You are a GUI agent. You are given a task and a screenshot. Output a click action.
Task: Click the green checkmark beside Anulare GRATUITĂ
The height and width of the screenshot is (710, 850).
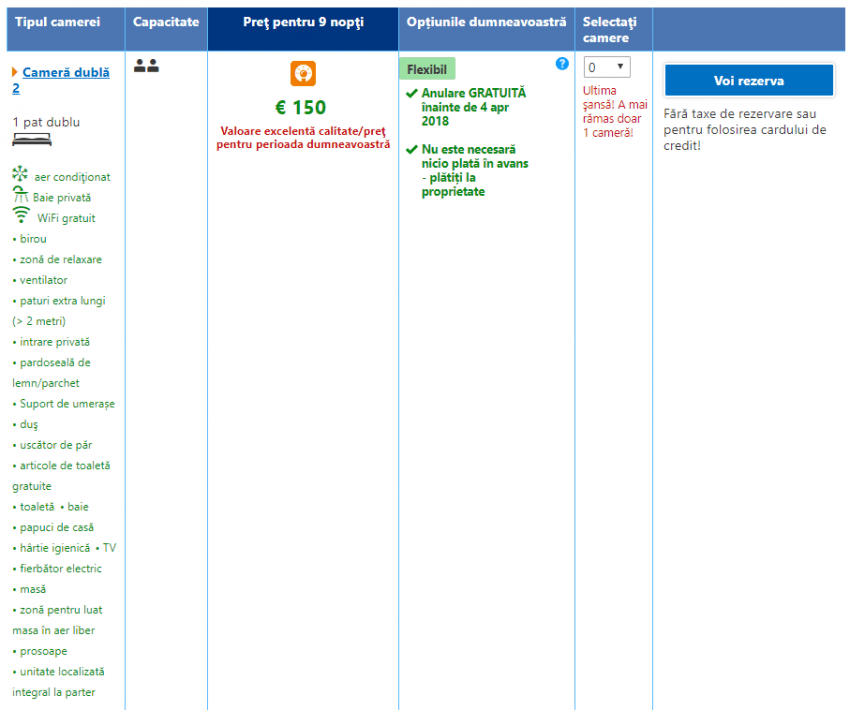point(411,93)
